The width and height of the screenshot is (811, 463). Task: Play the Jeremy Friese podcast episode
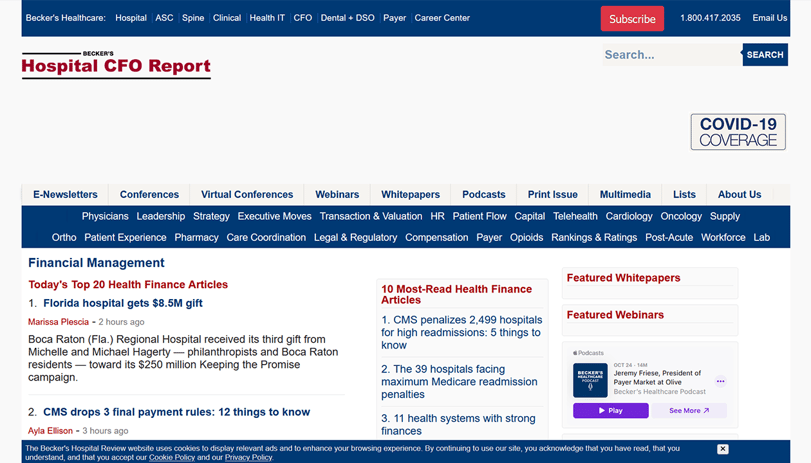click(x=610, y=410)
